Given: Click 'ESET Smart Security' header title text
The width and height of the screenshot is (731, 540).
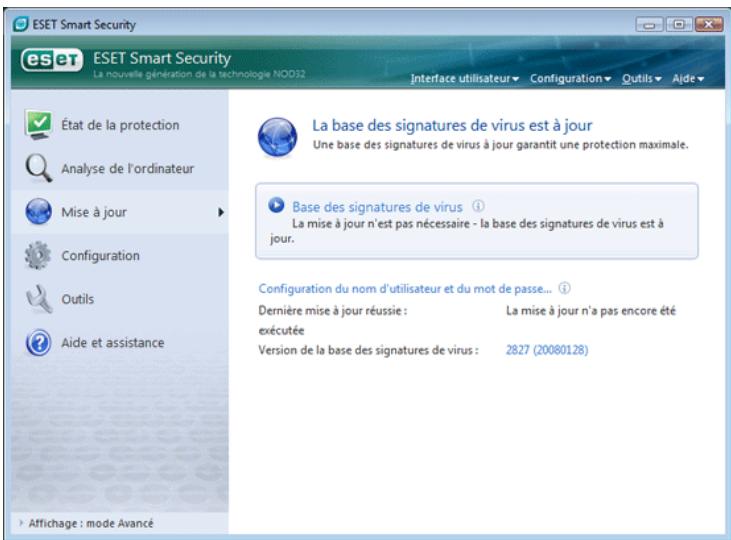Looking at the screenshot, I should pyautogui.click(x=162, y=58).
